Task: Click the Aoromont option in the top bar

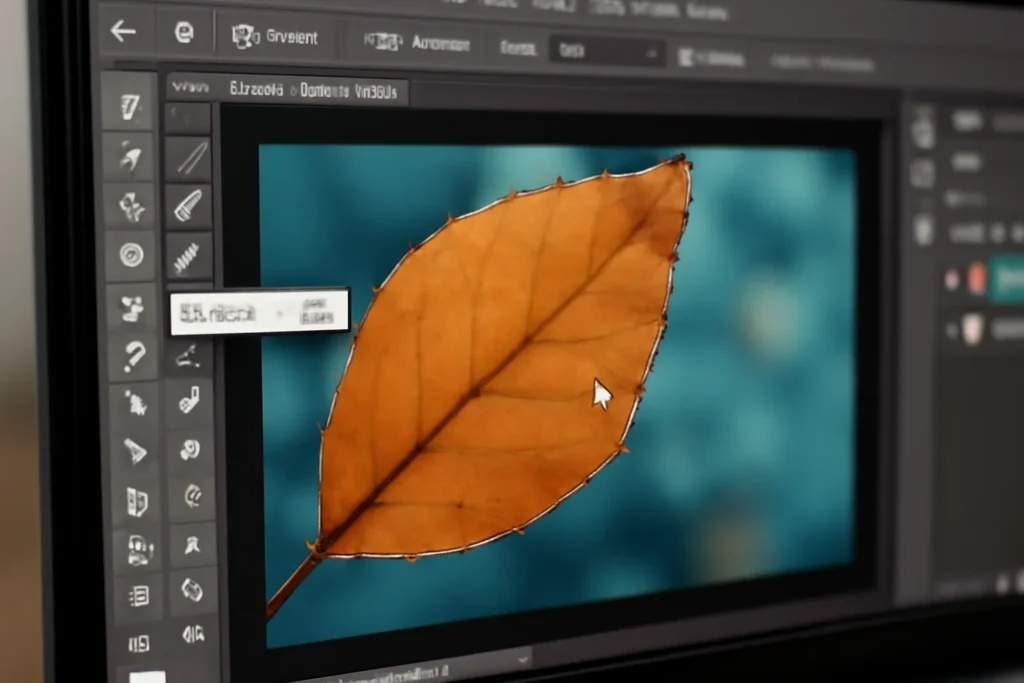Action: [417, 43]
